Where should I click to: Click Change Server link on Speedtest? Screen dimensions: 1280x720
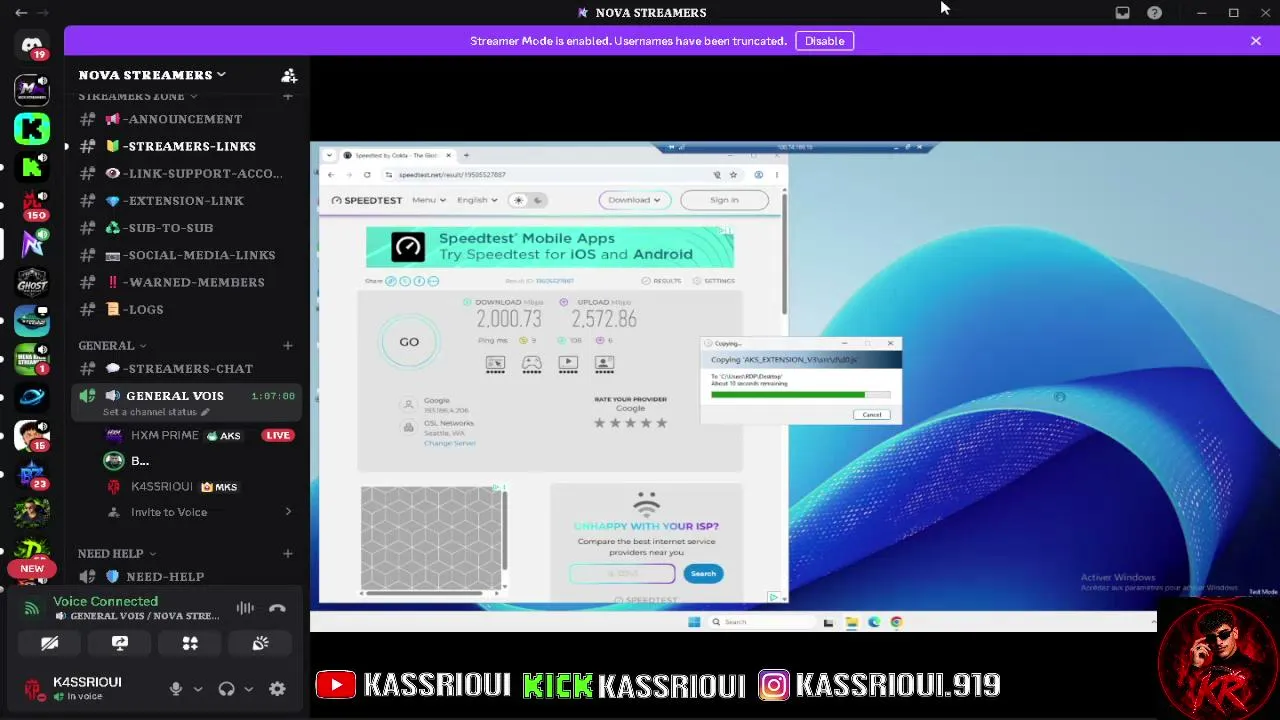450,443
